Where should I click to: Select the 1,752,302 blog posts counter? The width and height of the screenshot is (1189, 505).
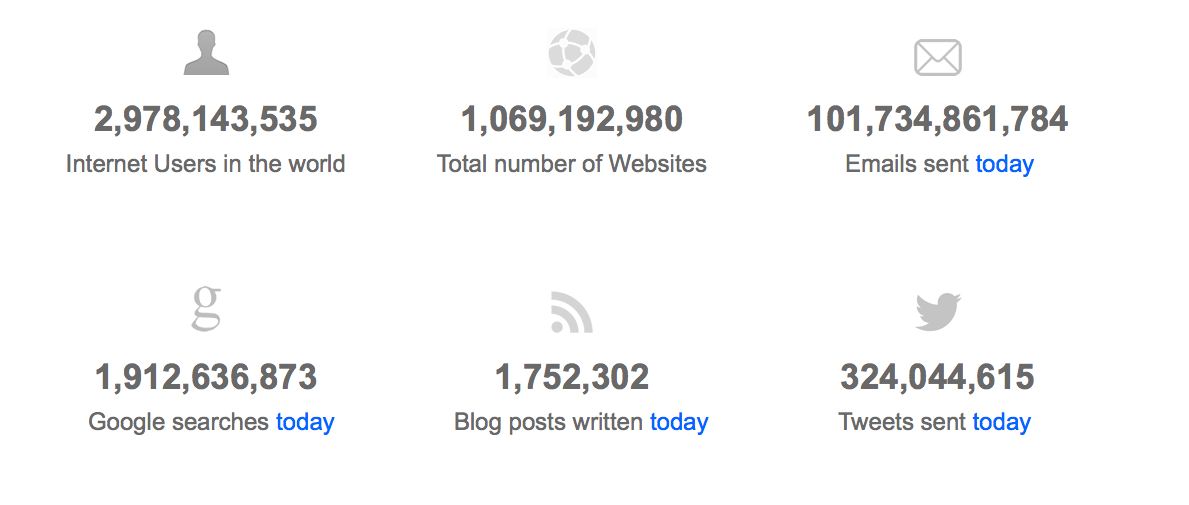tap(572, 378)
